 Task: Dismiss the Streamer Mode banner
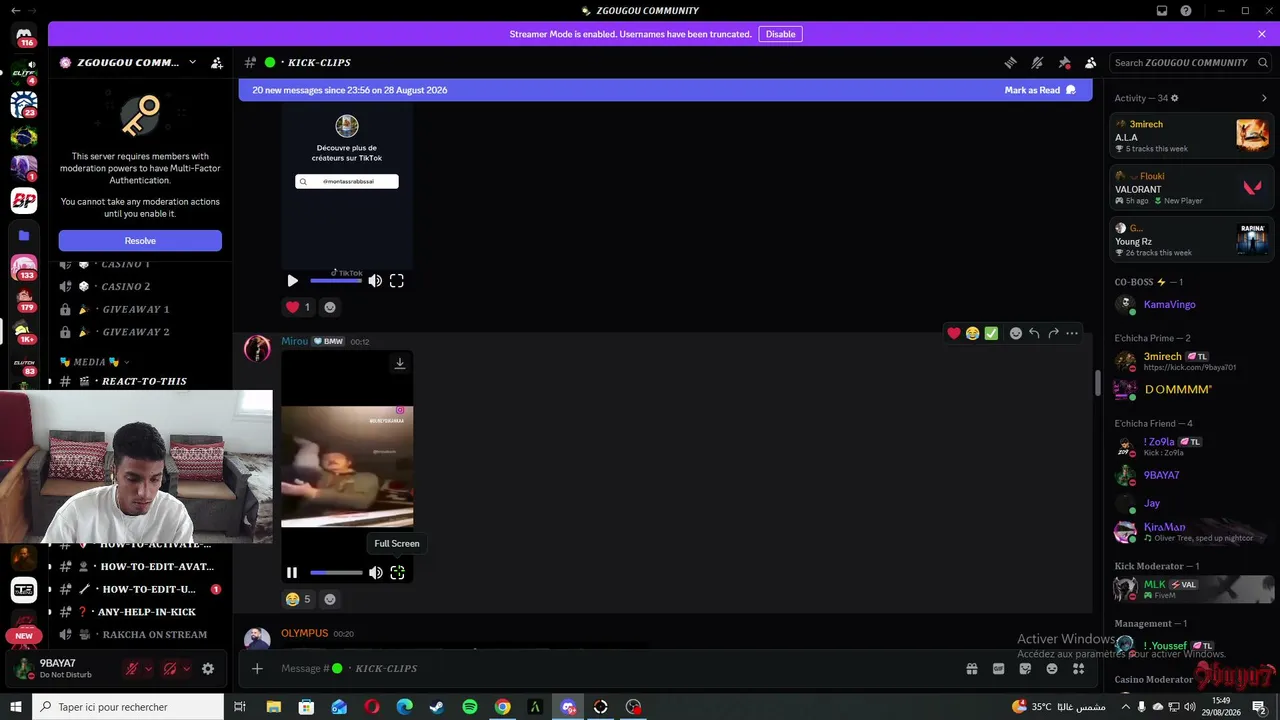tap(1262, 34)
